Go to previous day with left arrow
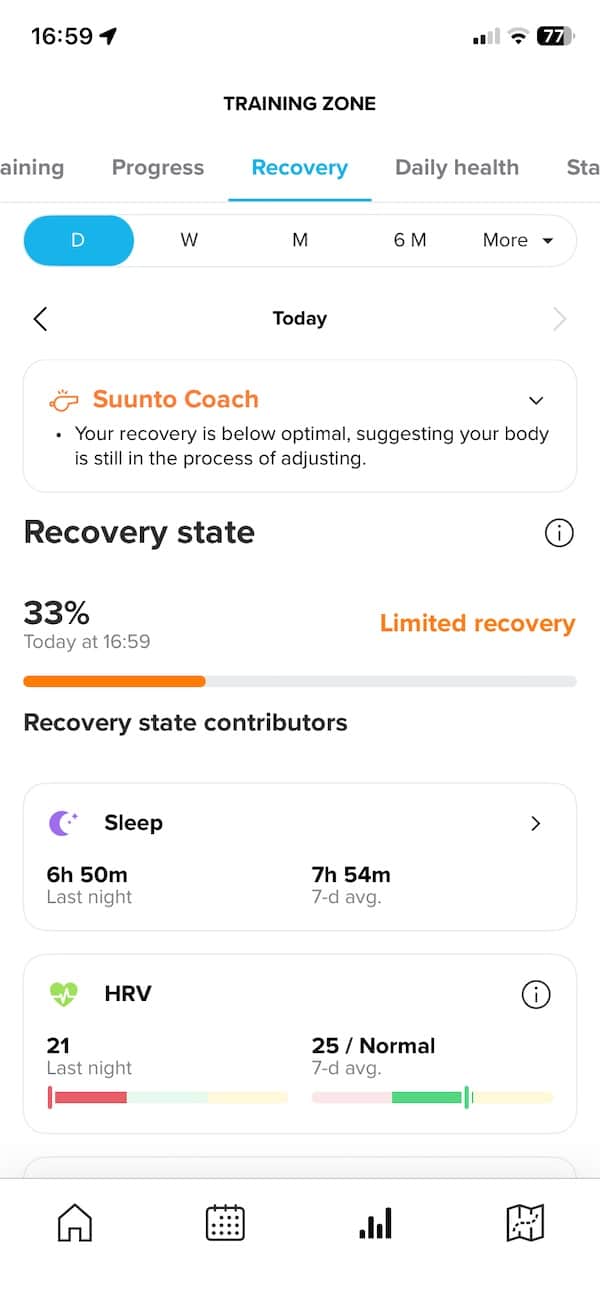The image size is (600, 1299). [x=40, y=319]
